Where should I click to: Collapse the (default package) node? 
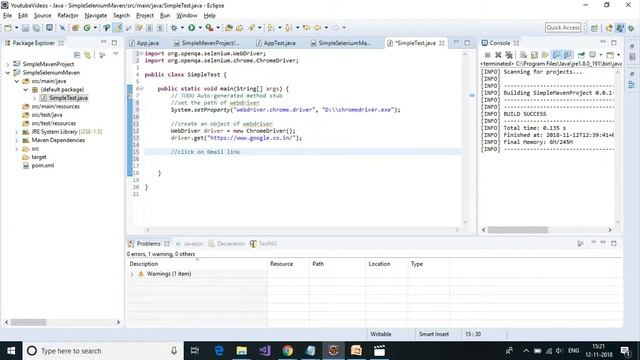click(26, 89)
